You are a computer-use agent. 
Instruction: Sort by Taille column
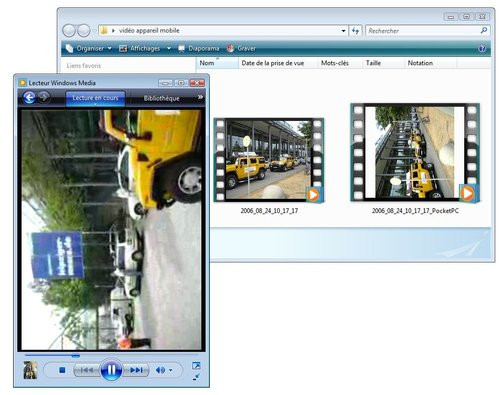point(383,63)
